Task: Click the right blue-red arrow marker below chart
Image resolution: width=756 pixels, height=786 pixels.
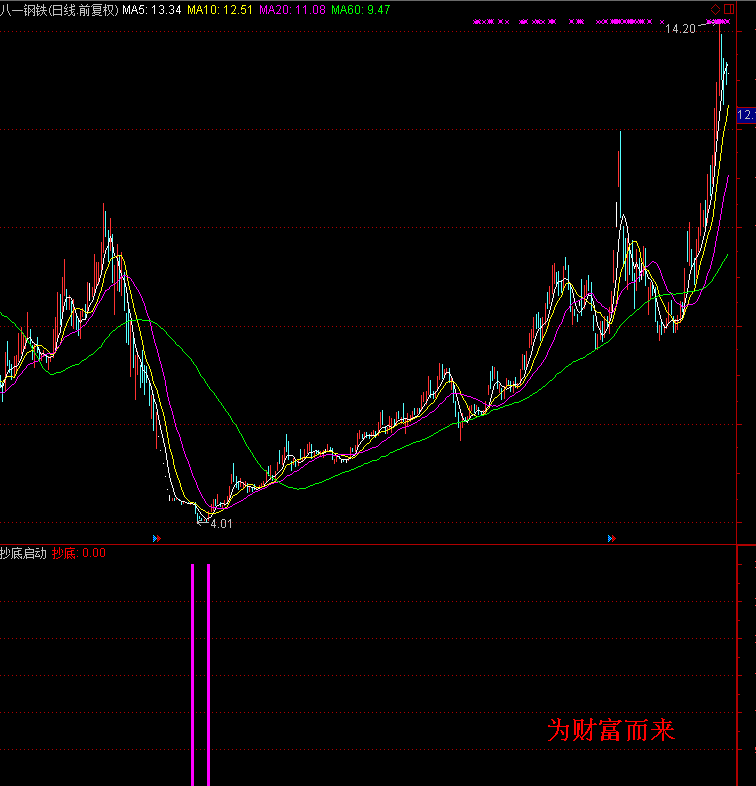Action: coord(610,539)
